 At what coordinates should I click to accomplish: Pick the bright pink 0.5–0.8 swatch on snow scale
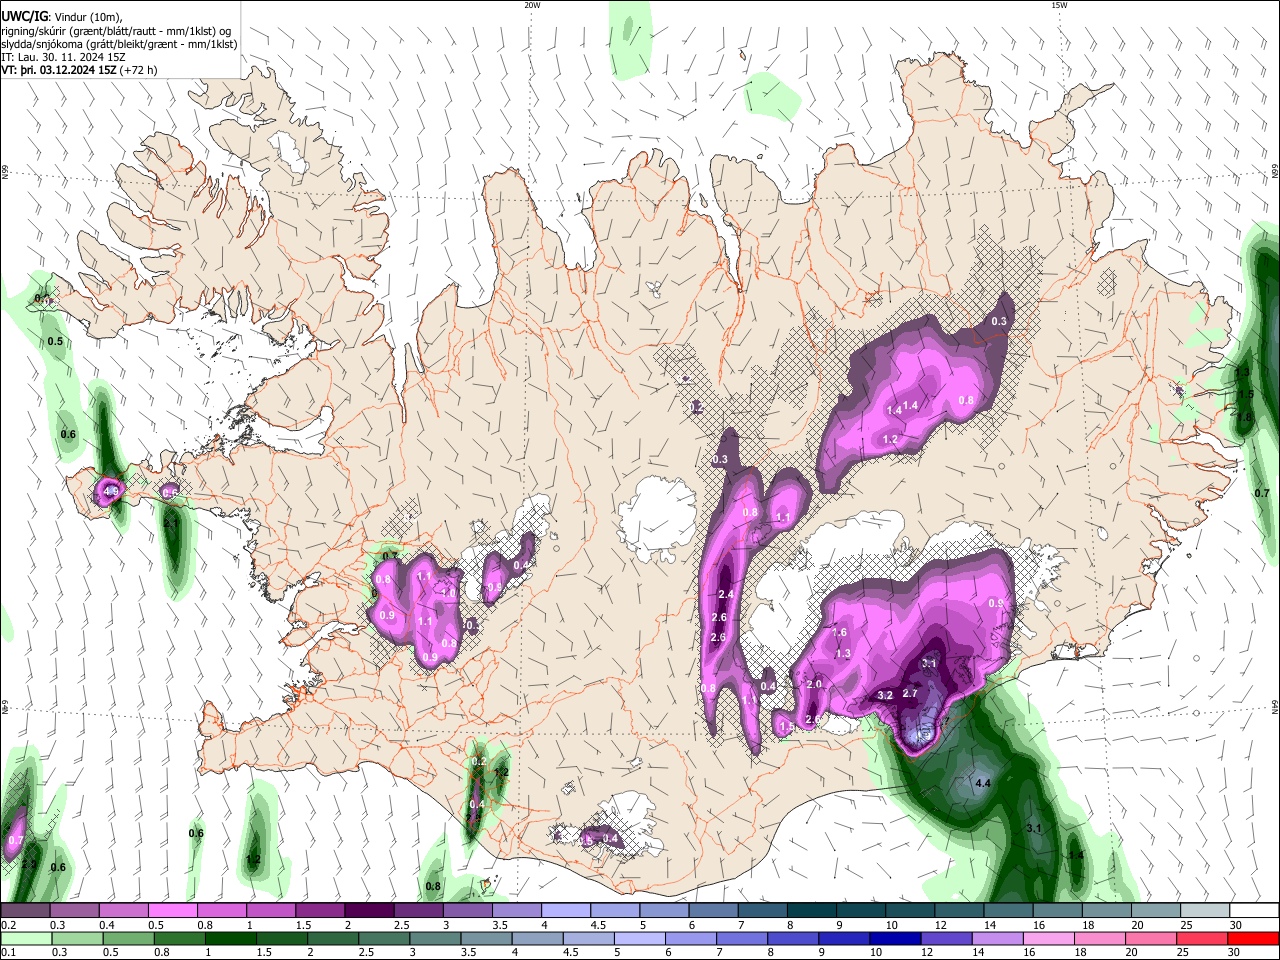point(172,911)
